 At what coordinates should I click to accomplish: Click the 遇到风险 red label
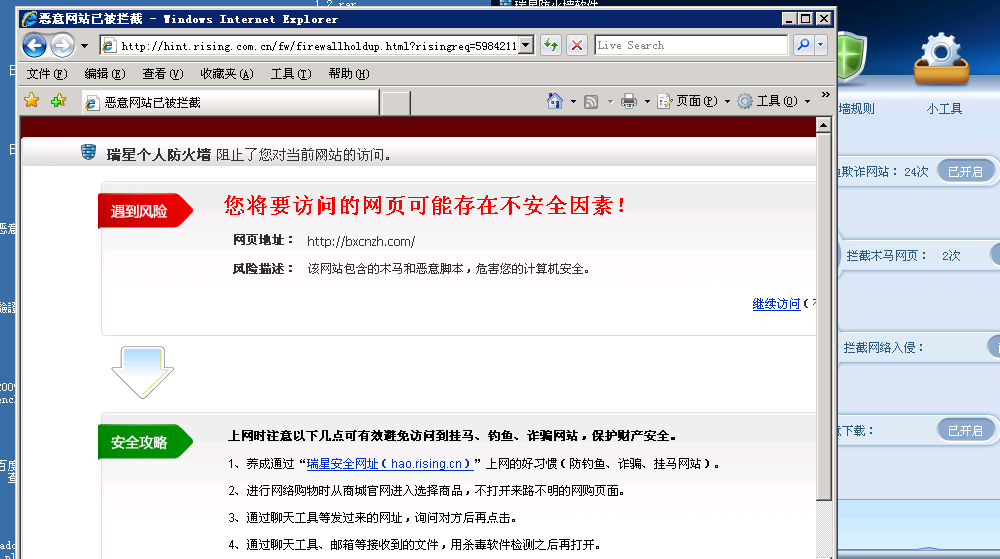point(145,210)
